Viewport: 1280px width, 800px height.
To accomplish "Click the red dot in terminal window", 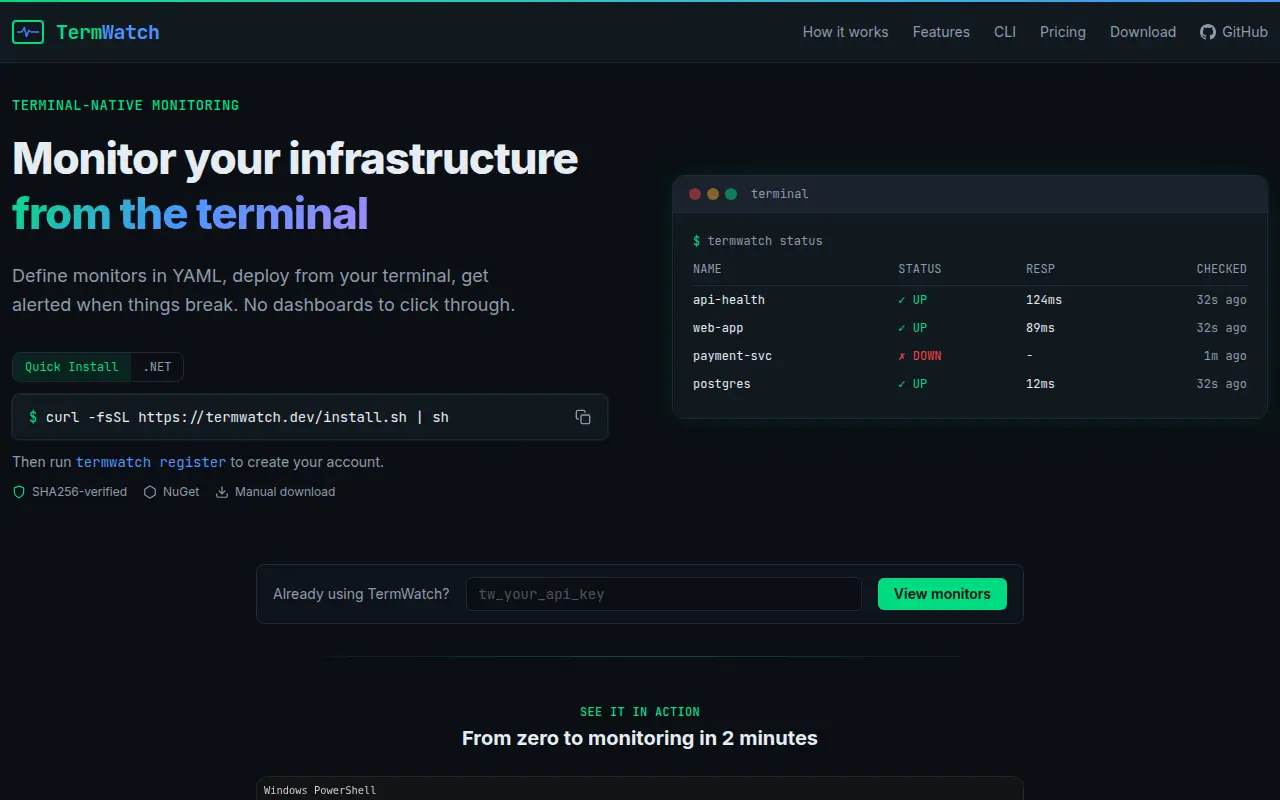I will click(x=695, y=194).
